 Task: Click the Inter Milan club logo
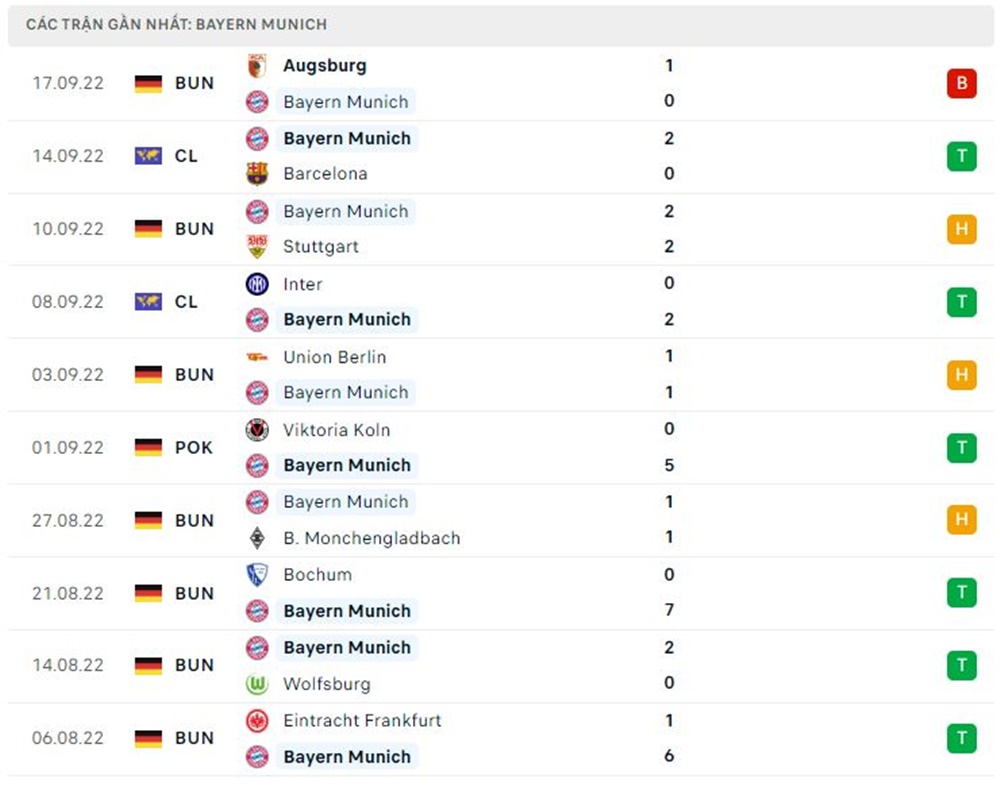[257, 284]
